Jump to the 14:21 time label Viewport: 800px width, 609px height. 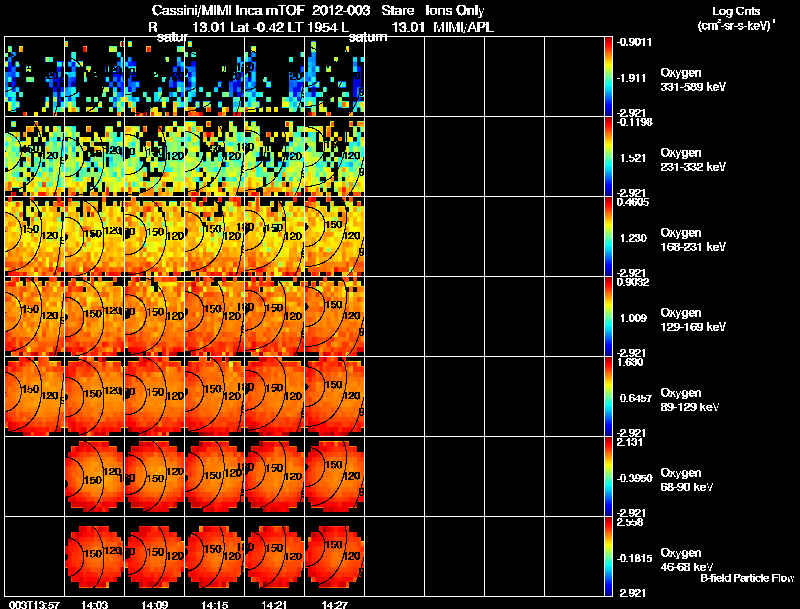point(274,605)
